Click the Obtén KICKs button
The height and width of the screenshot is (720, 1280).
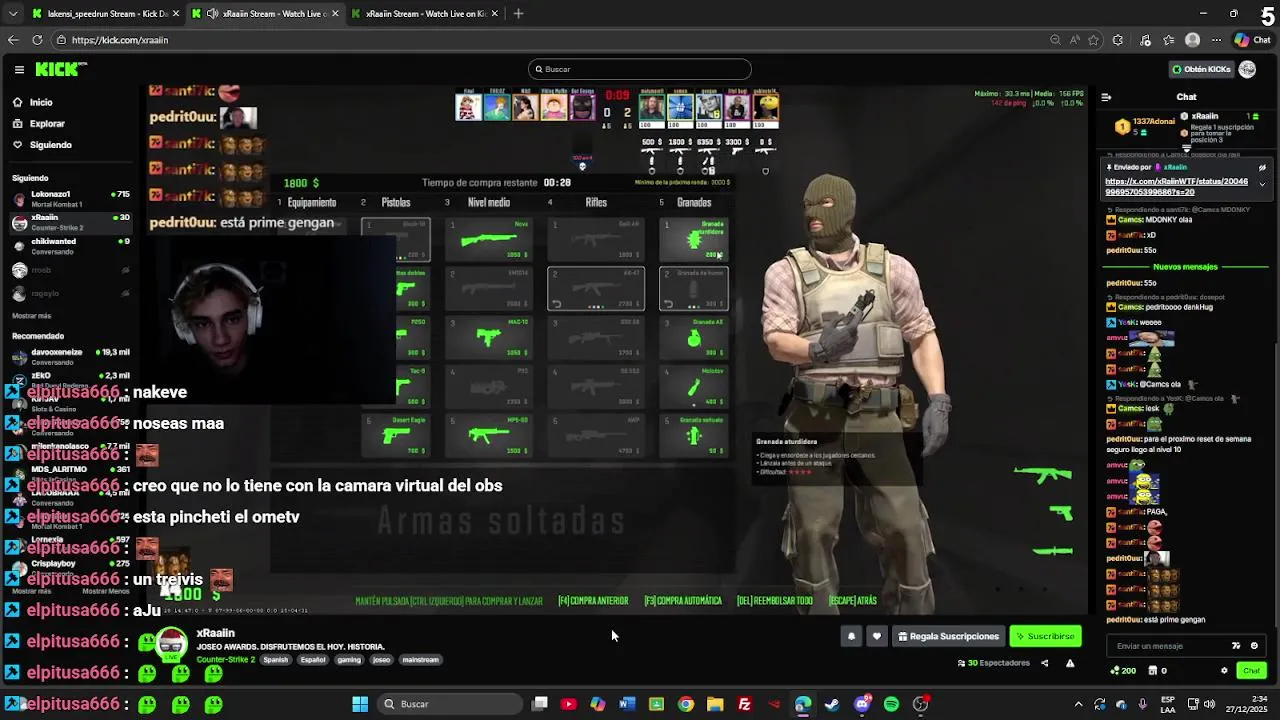coord(1201,69)
